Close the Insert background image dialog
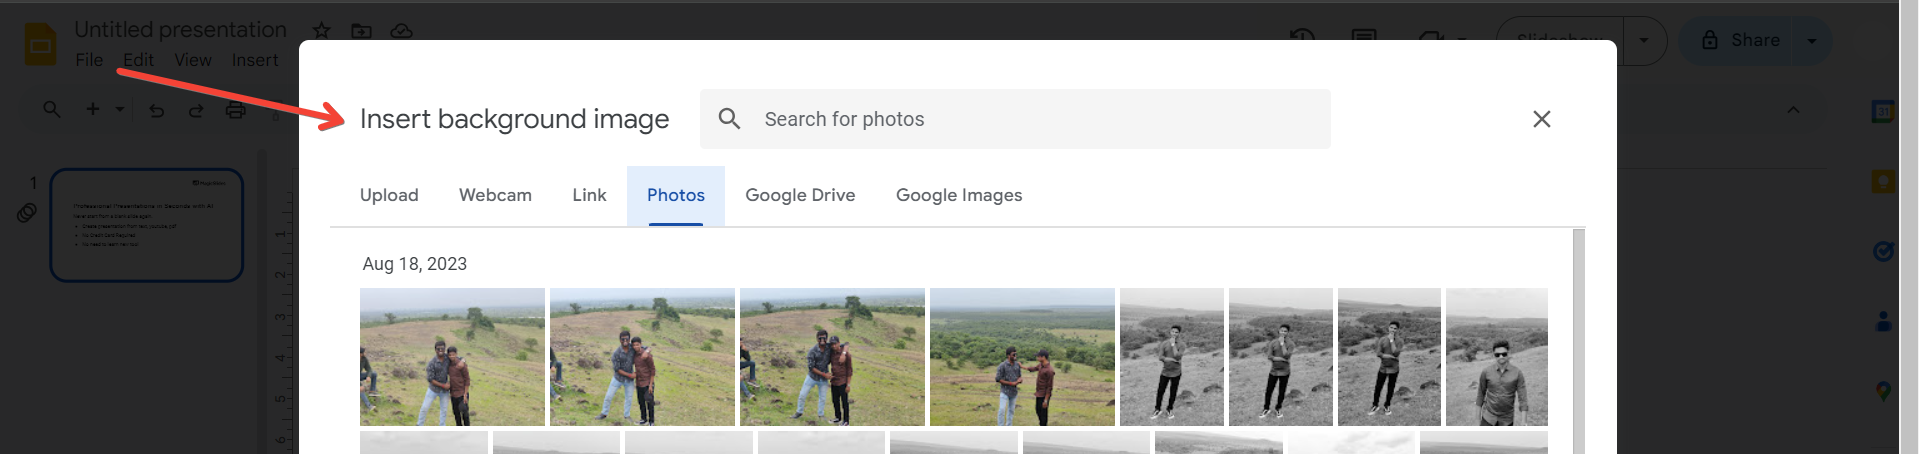1919x454 pixels. 1541,119
